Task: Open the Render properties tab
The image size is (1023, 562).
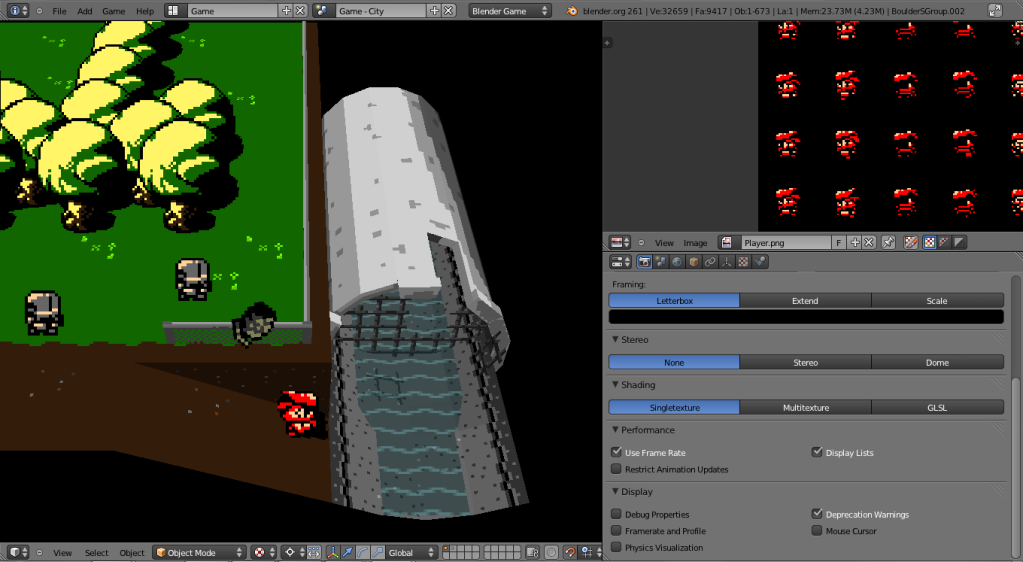Action: coord(645,262)
